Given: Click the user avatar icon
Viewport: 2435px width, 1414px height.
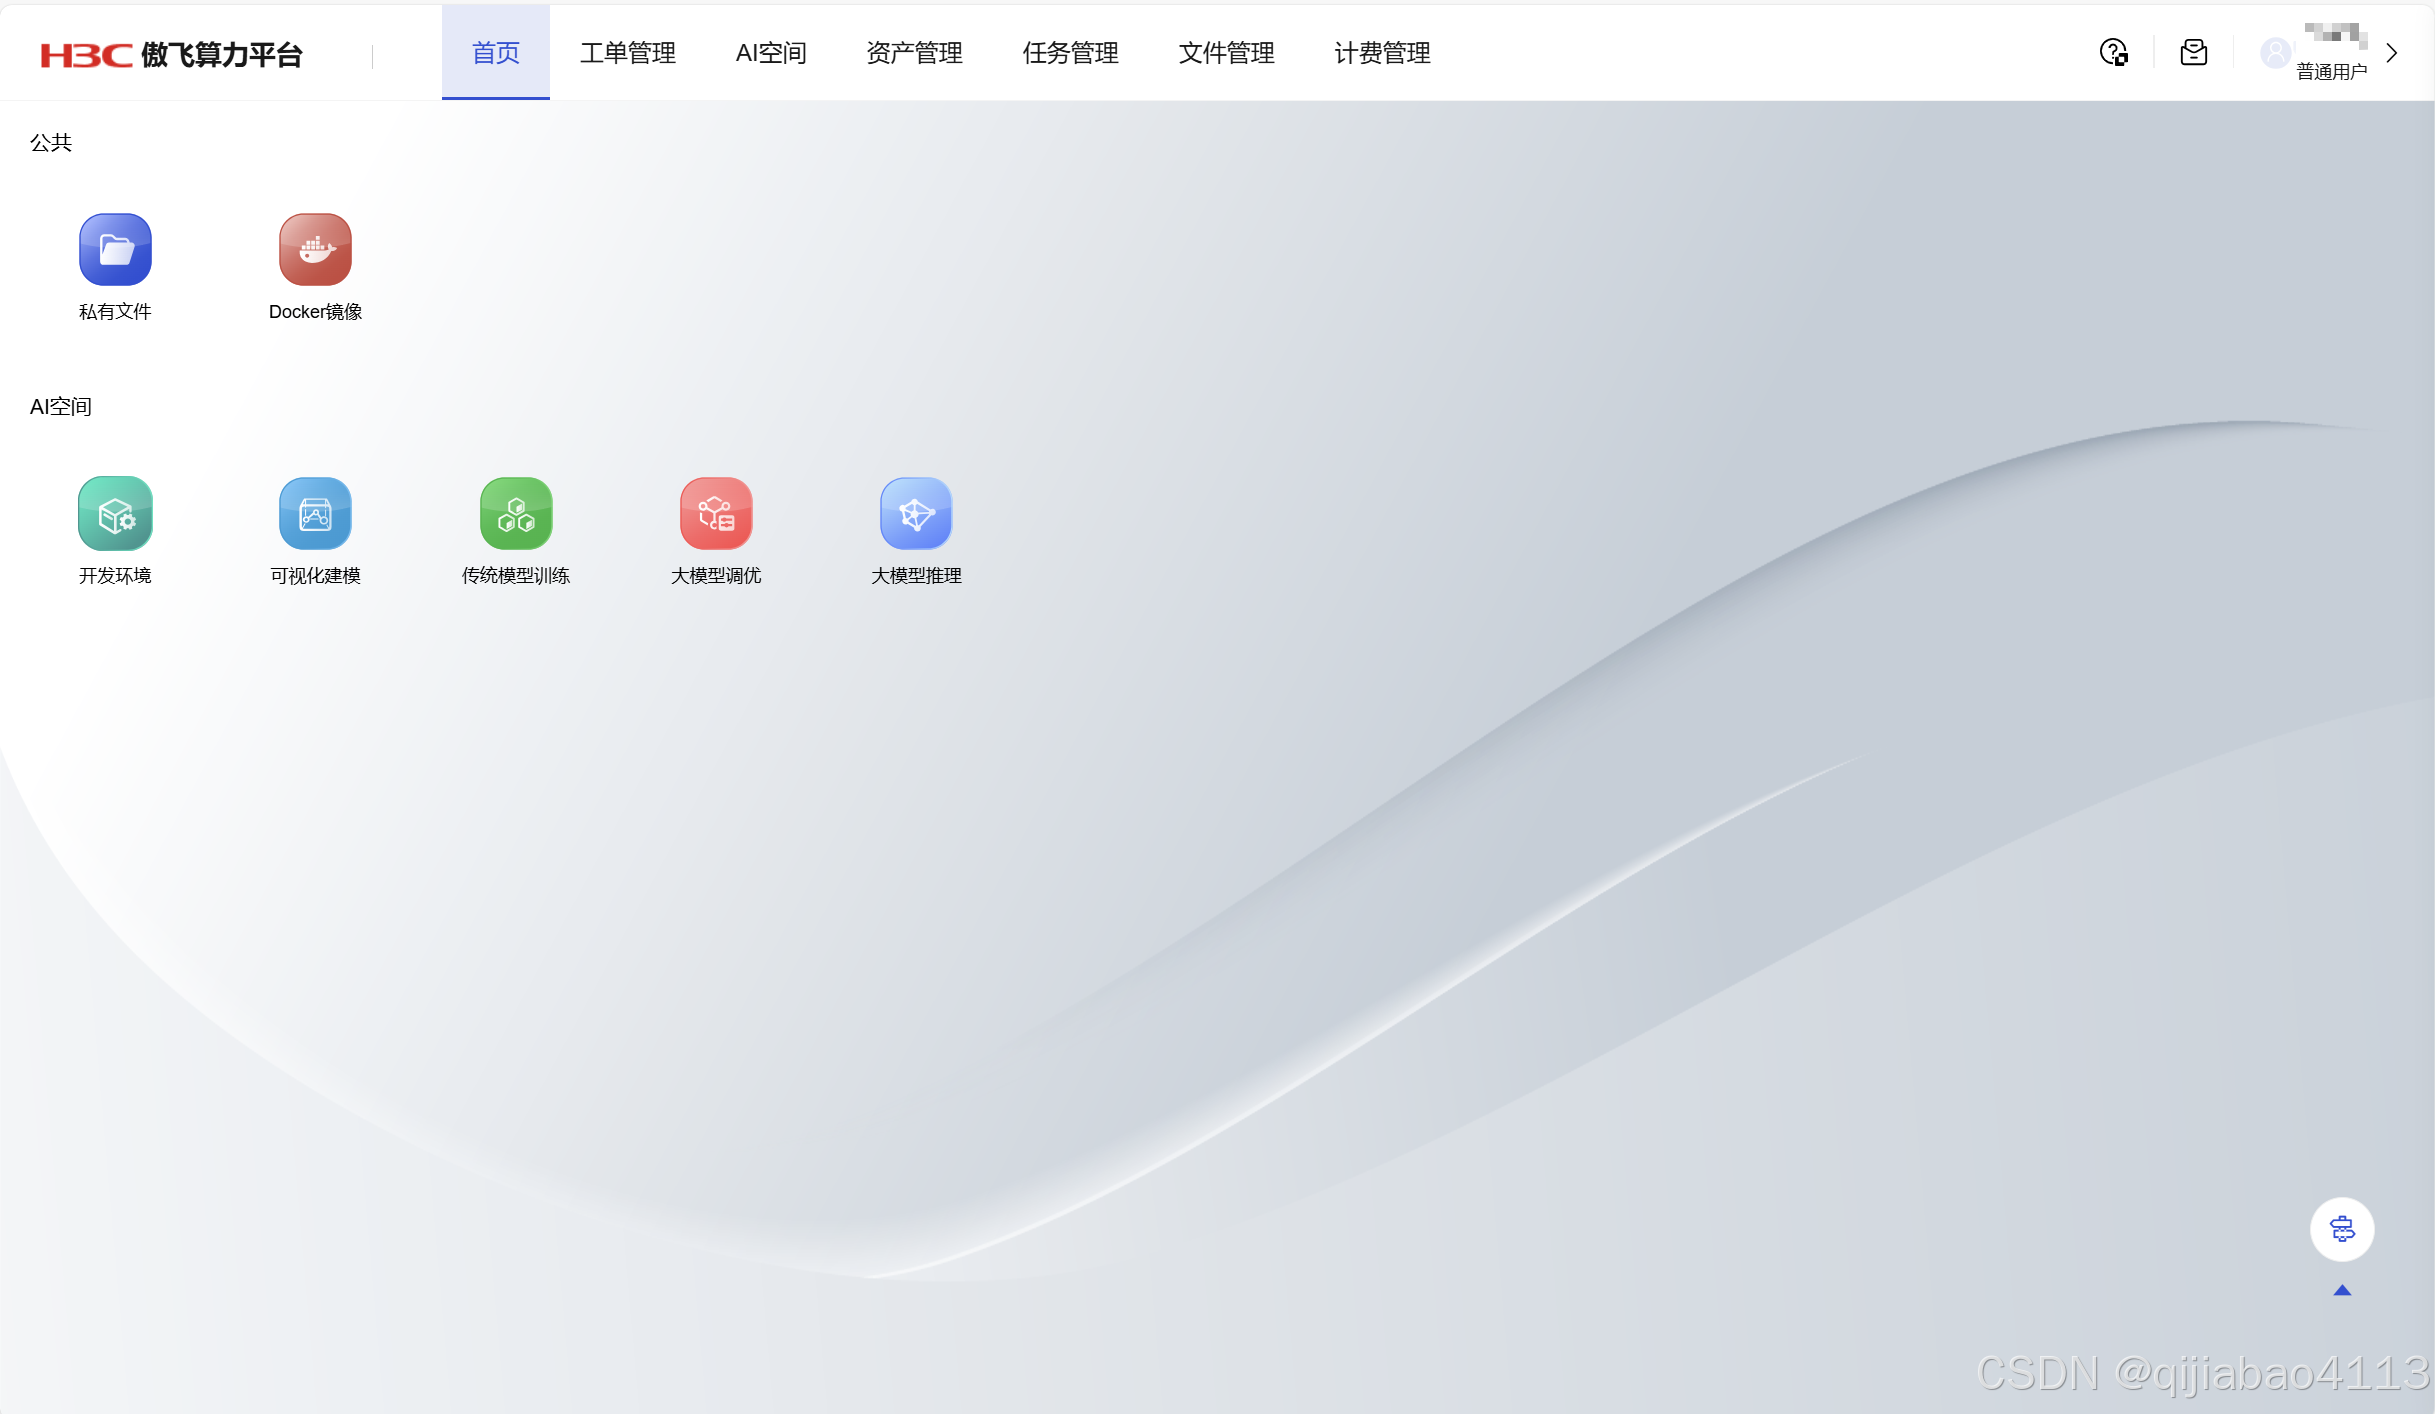Looking at the screenshot, I should click(x=2275, y=53).
